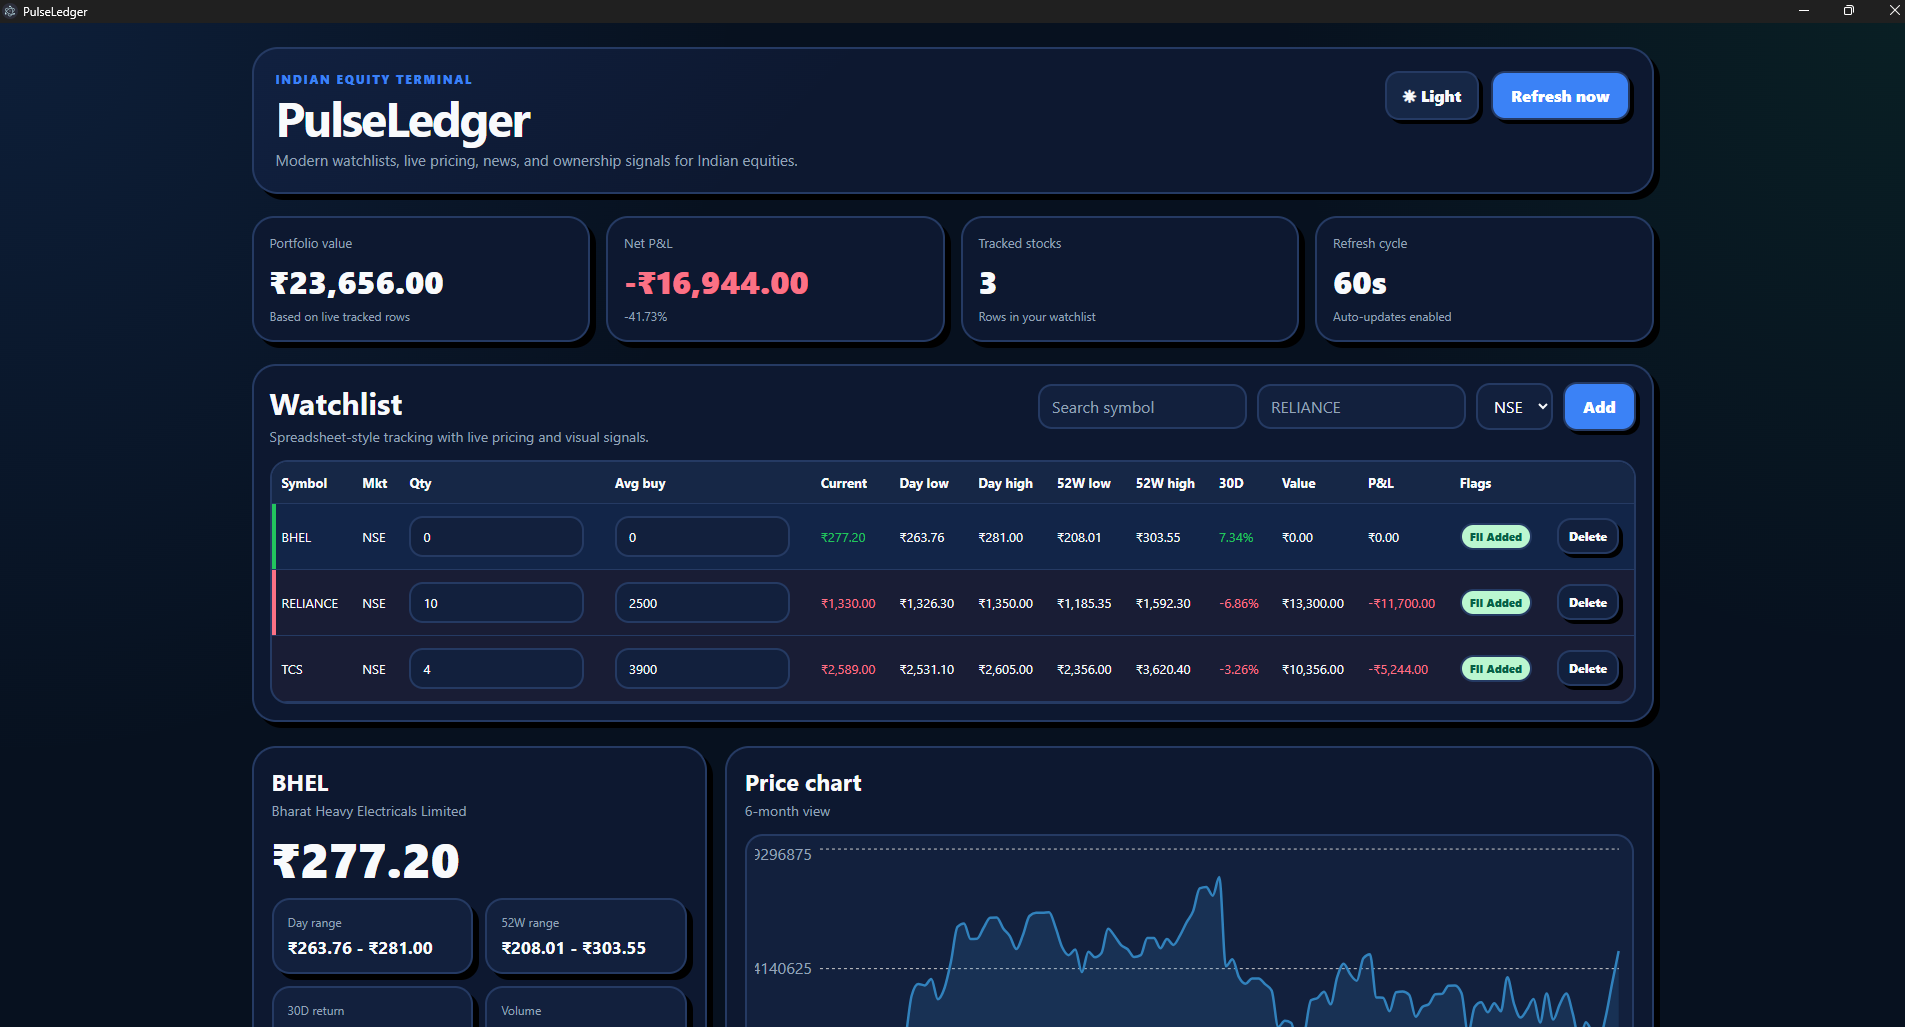Viewport: 1905px width, 1027px height.
Task: Edit the RELIANCE quantity field showing 10
Action: pos(496,603)
